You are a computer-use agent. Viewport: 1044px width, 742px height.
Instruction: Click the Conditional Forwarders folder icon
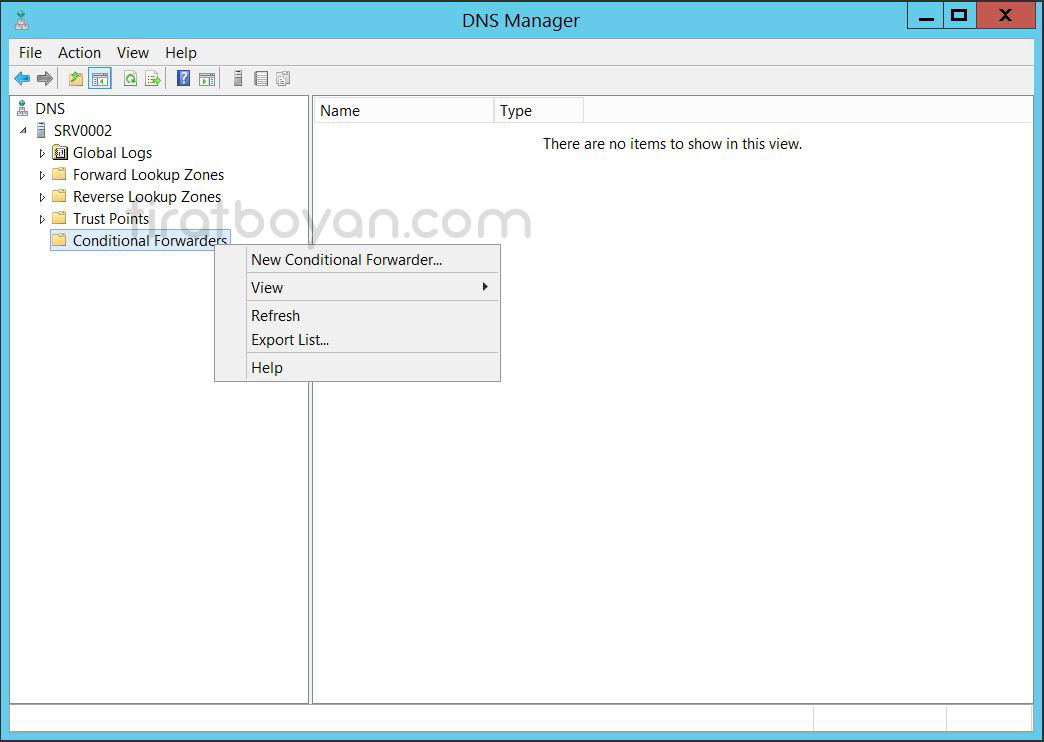(59, 240)
